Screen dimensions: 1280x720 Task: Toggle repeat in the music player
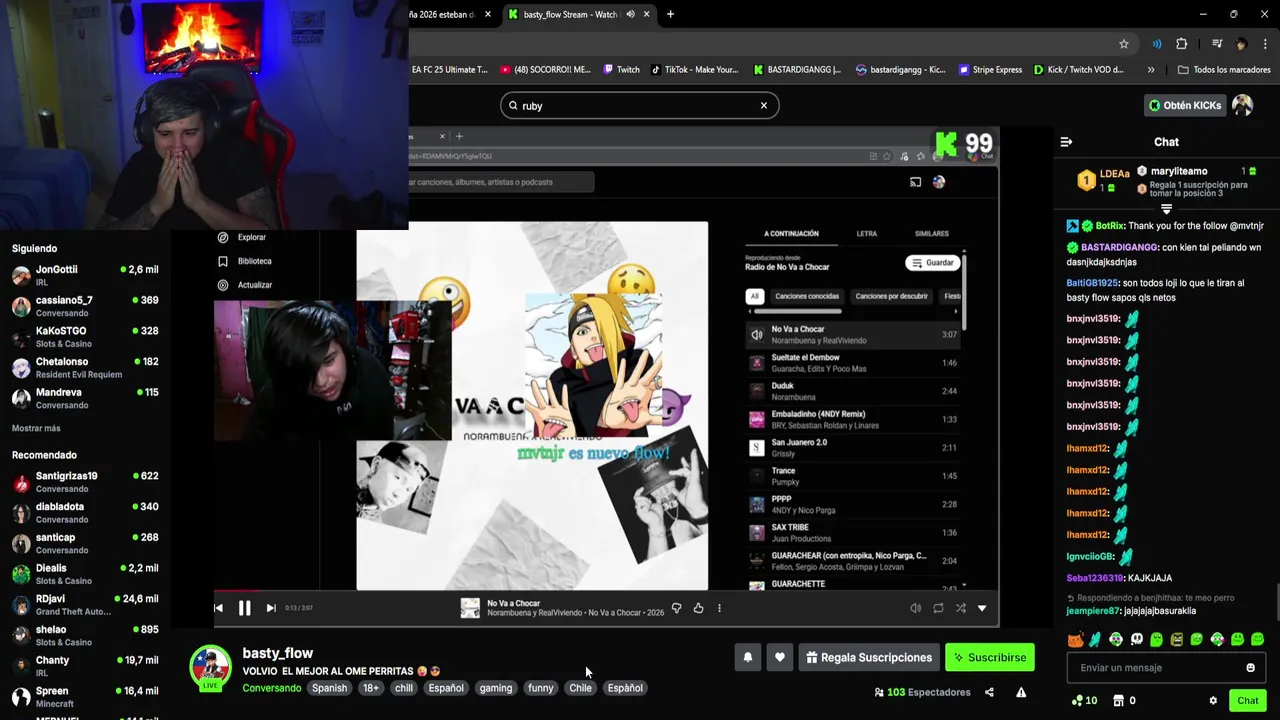938,608
